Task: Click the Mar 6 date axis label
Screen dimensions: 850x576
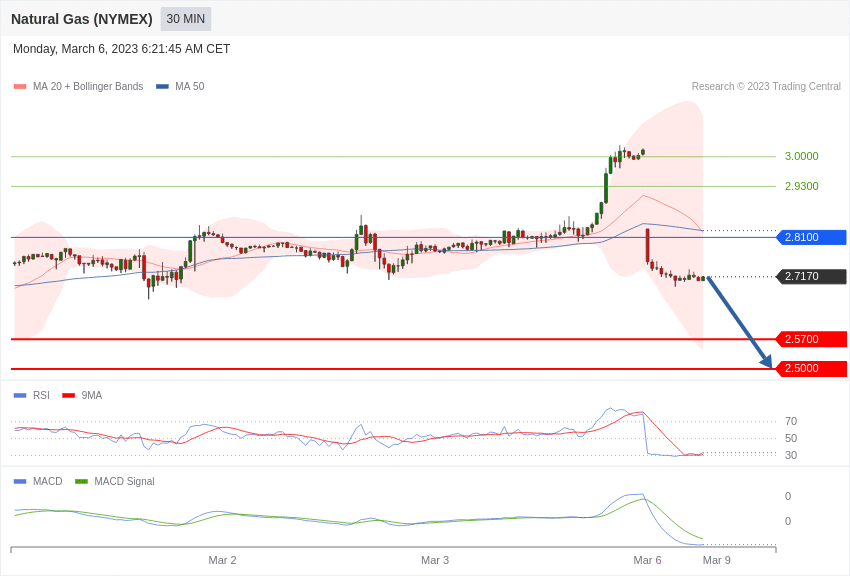Action: click(647, 560)
